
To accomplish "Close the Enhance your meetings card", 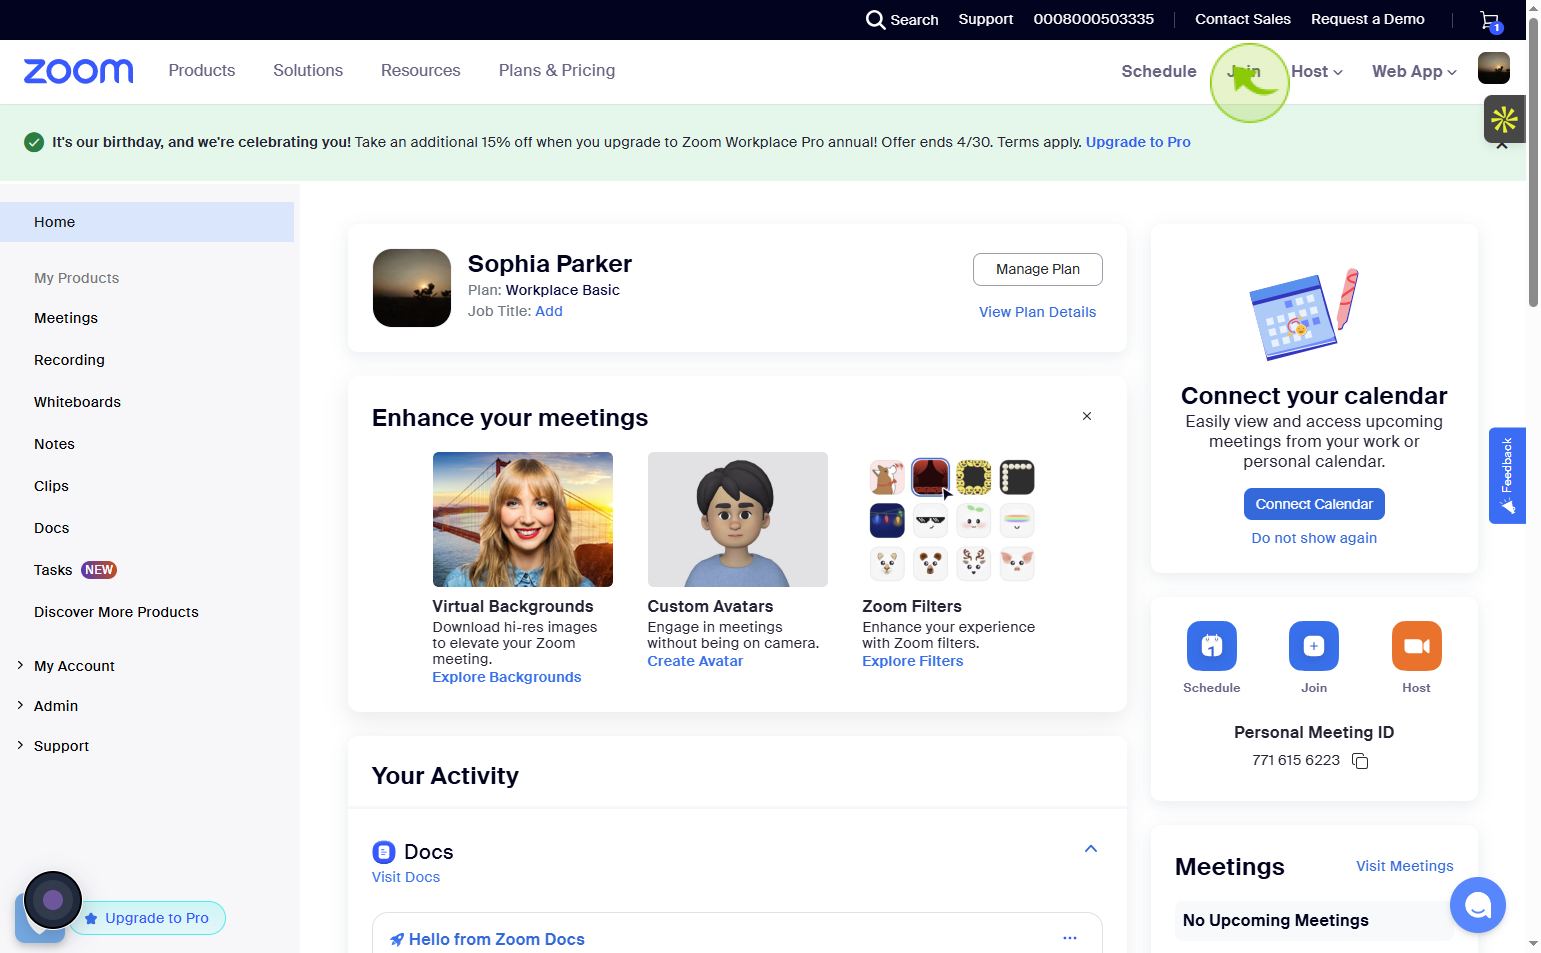I will click(x=1087, y=416).
